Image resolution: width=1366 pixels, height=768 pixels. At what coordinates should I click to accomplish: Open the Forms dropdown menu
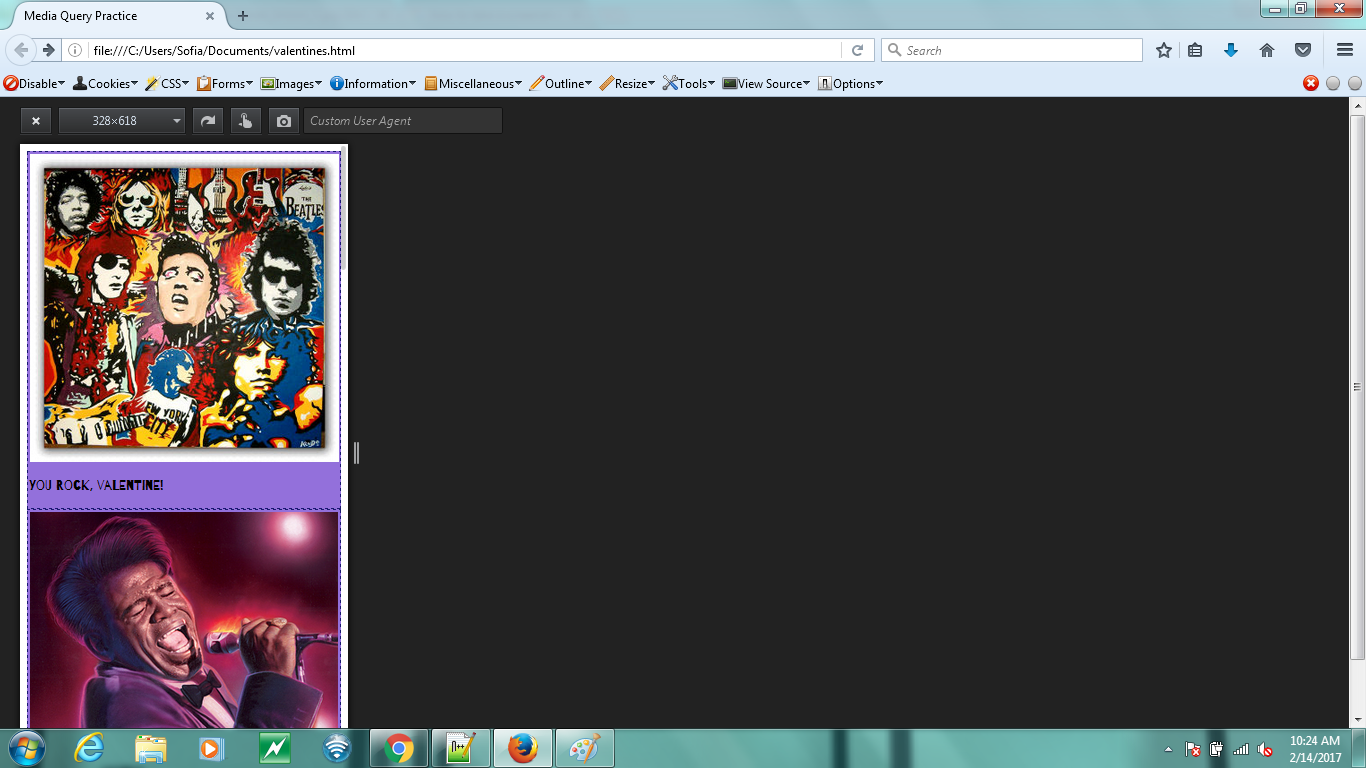tap(225, 84)
